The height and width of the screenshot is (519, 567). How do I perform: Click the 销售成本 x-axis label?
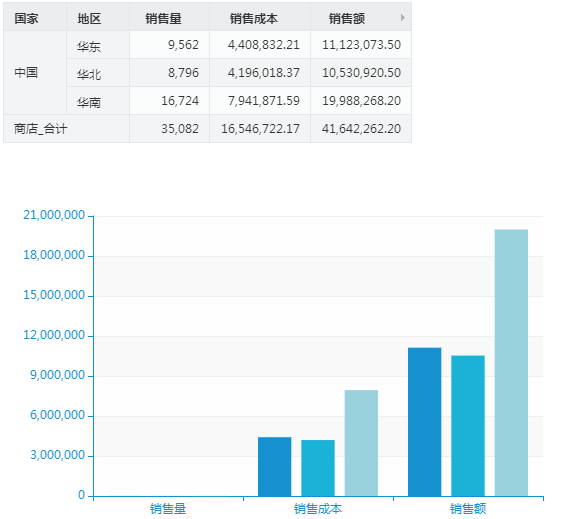click(318, 509)
